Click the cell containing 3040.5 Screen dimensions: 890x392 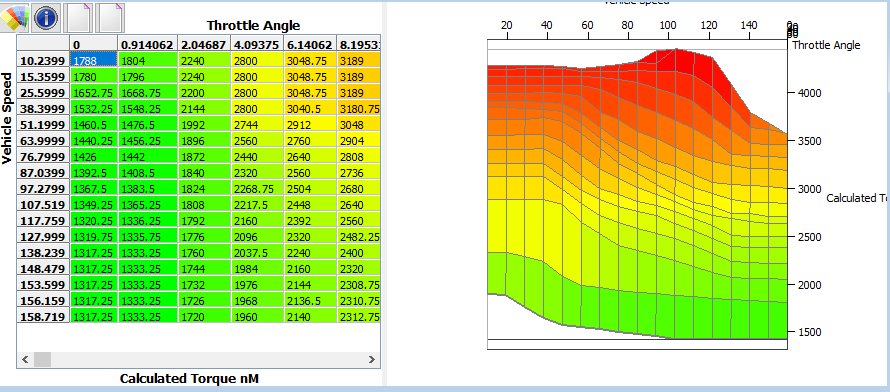tap(310, 108)
